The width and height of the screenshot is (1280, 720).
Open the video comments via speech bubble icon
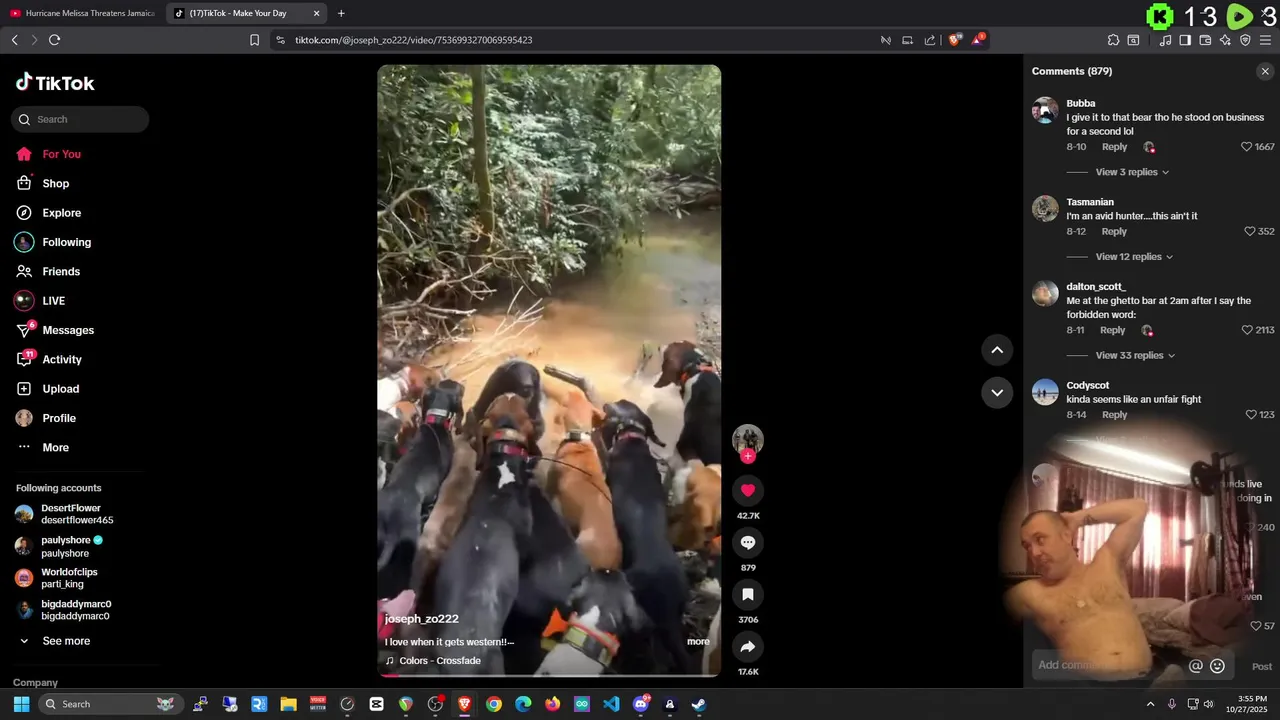pos(747,542)
